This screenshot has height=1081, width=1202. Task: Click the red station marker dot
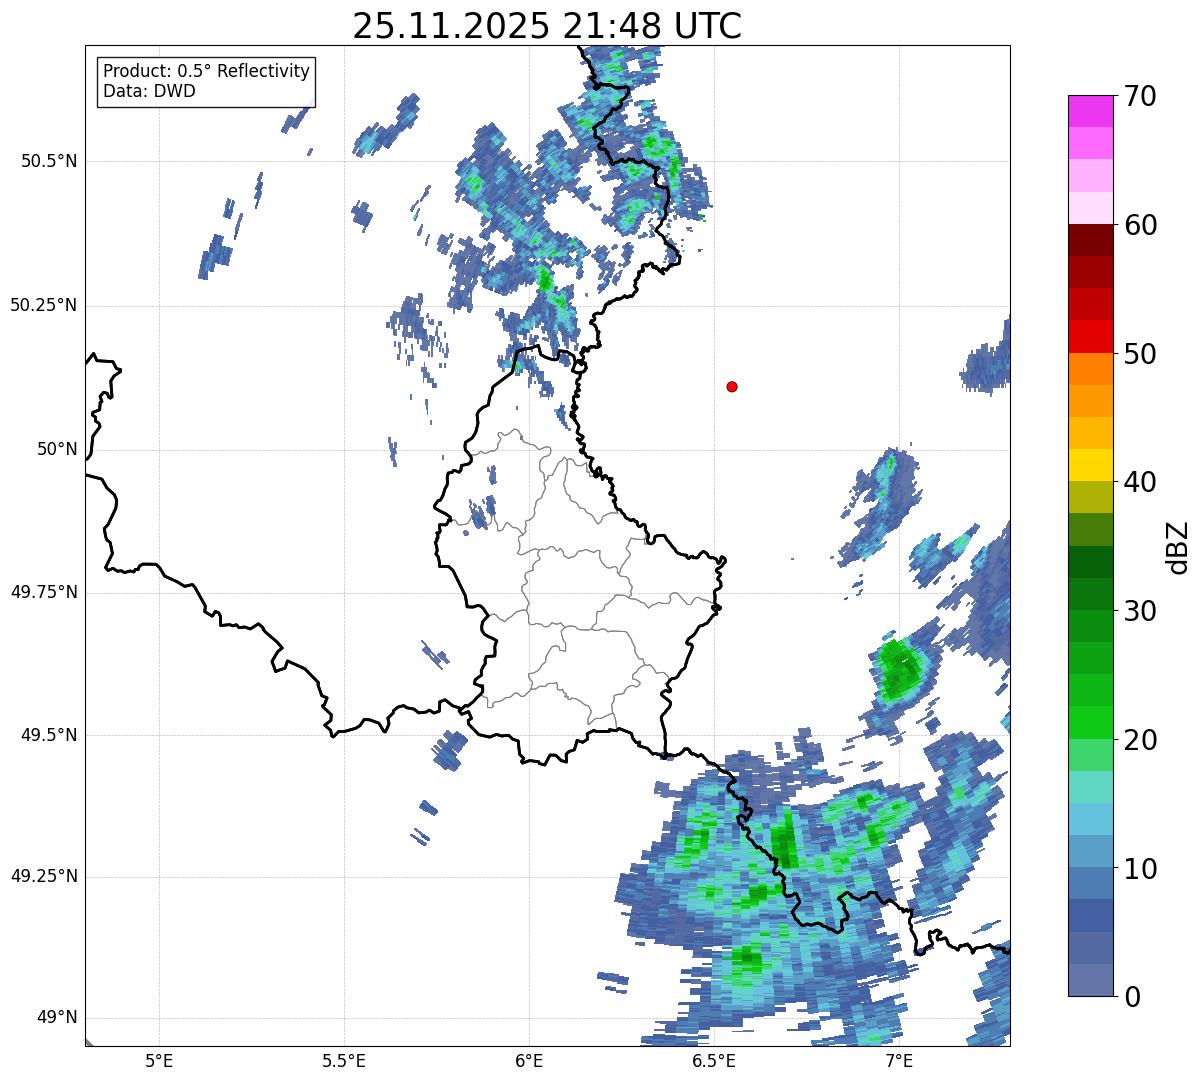(732, 386)
